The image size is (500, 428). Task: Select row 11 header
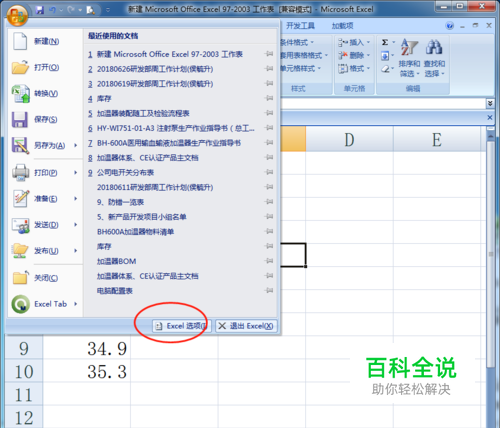click(24, 395)
